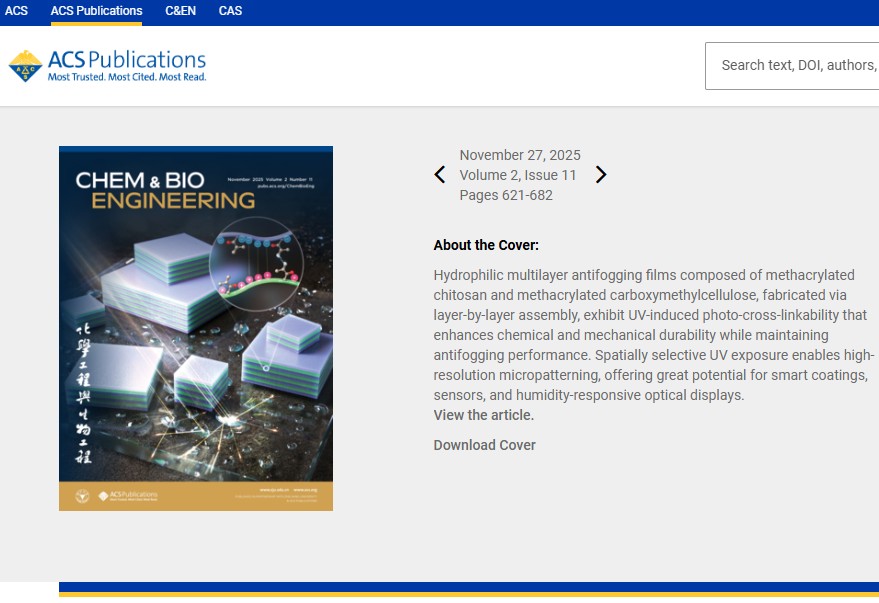Click the ACS Publications logo
879x603 pixels.
(x=108, y=66)
